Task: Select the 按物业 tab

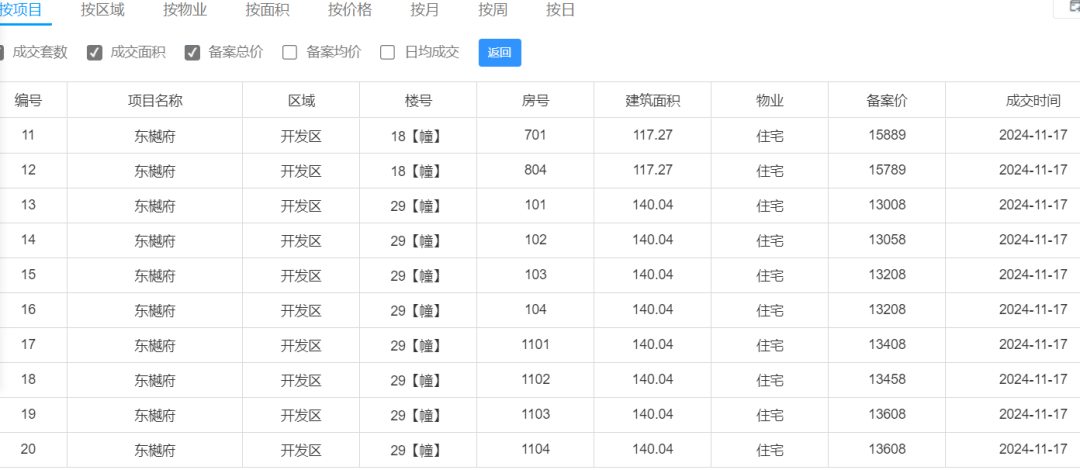Action: (185, 10)
